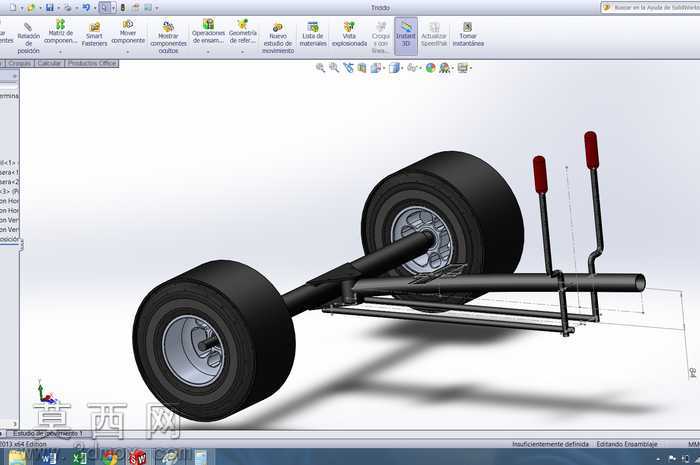Image resolution: width=700 pixels, height=465 pixels.
Task: Click the coordinate triad in viewport corner
Action: point(46,392)
